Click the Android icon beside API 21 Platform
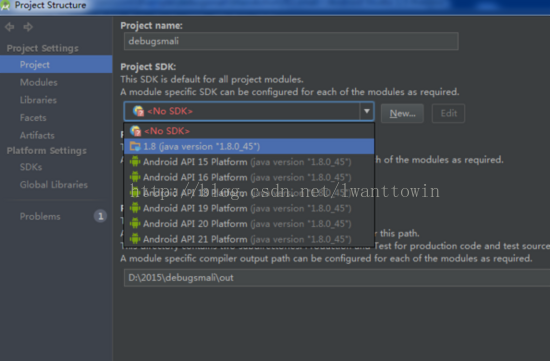The image size is (550, 361). [135, 239]
